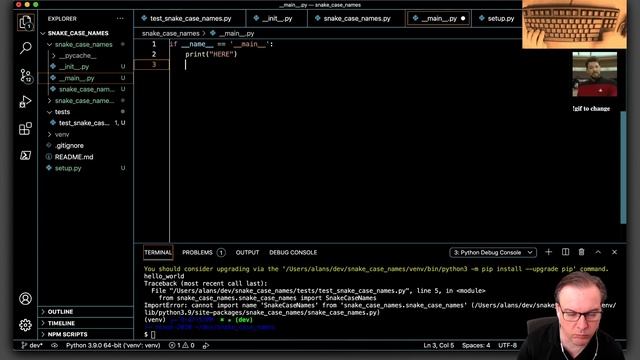
Task: Open Explorer more actions ellipsis
Action: tap(120, 18)
